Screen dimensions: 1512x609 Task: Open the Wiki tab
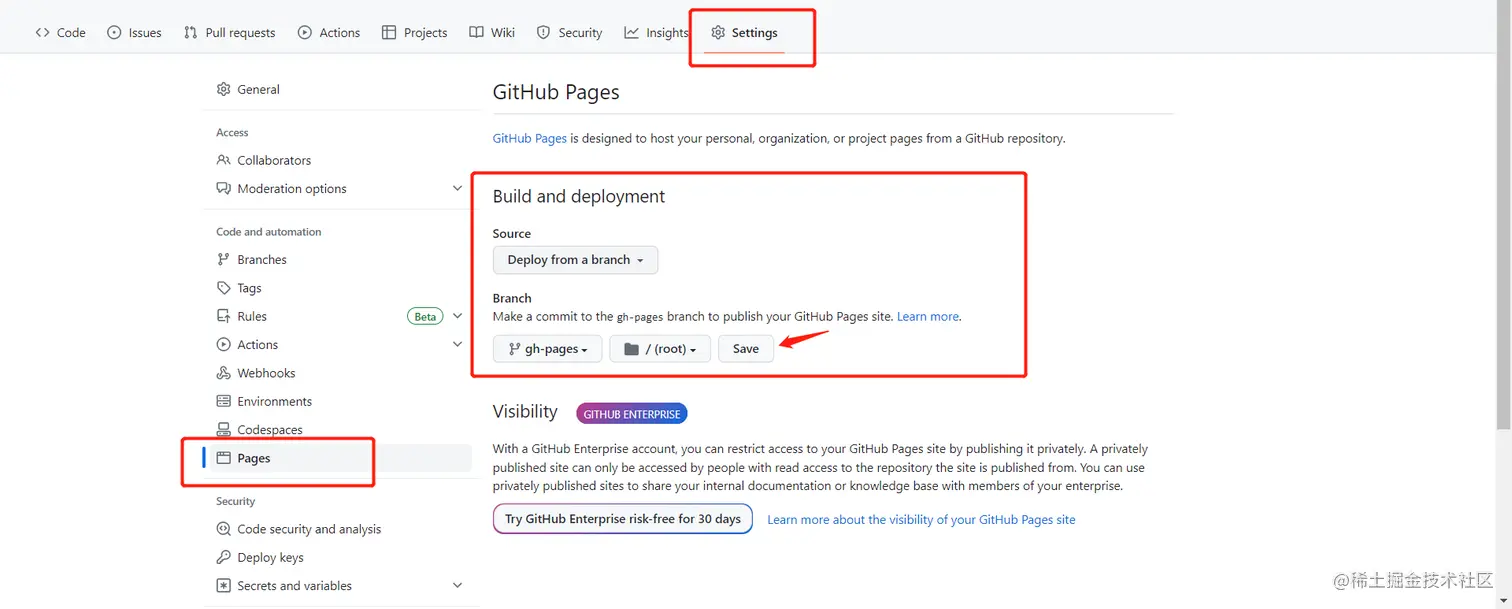pos(492,32)
